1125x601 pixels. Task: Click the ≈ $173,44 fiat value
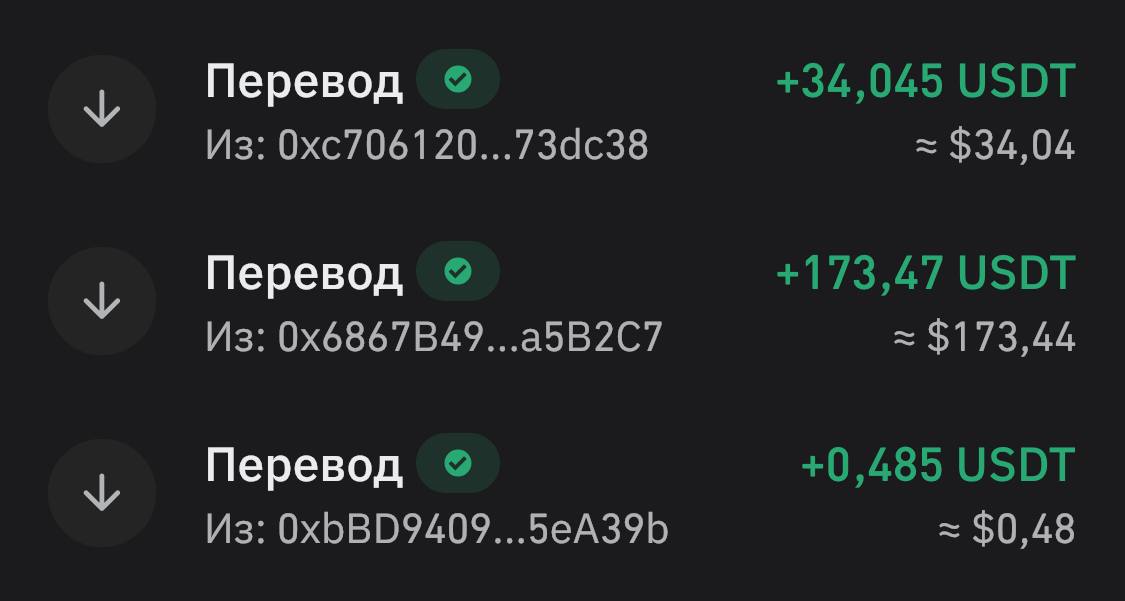(x=984, y=338)
